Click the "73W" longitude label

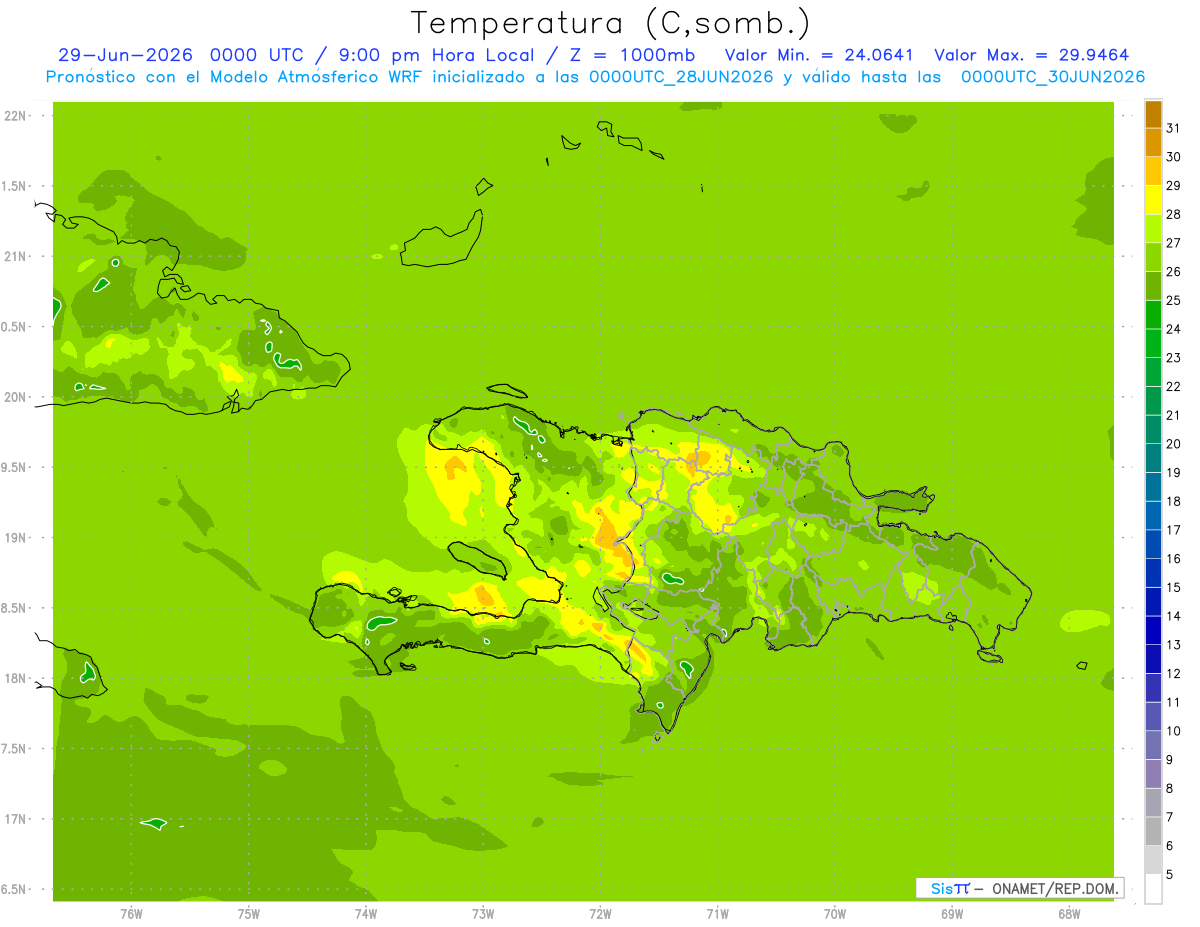pyautogui.click(x=483, y=914)
